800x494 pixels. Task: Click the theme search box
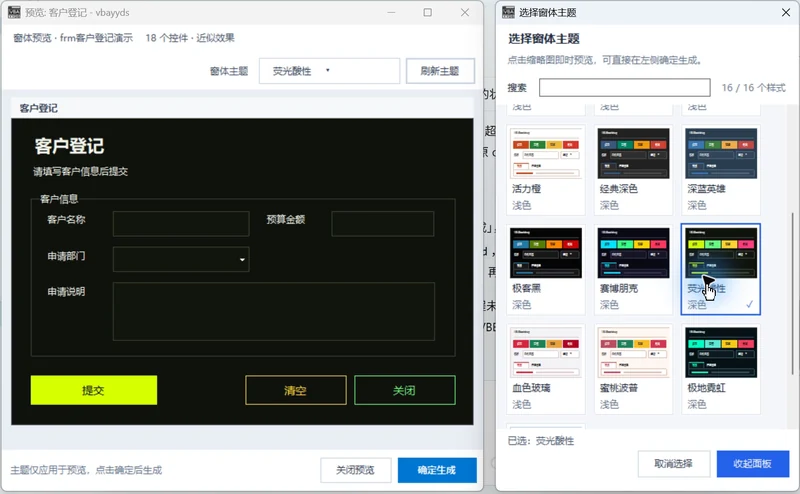(624, 87)
